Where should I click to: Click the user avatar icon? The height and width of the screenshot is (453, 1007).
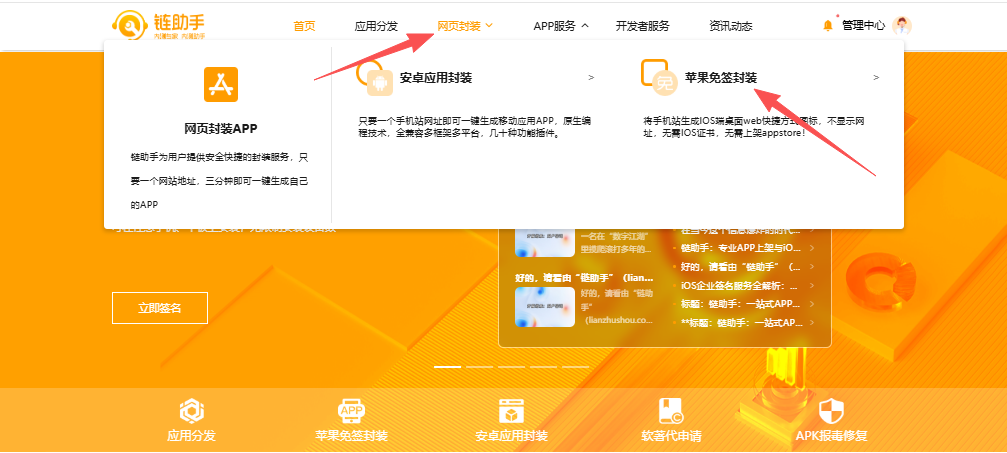(x=902, y=26)
